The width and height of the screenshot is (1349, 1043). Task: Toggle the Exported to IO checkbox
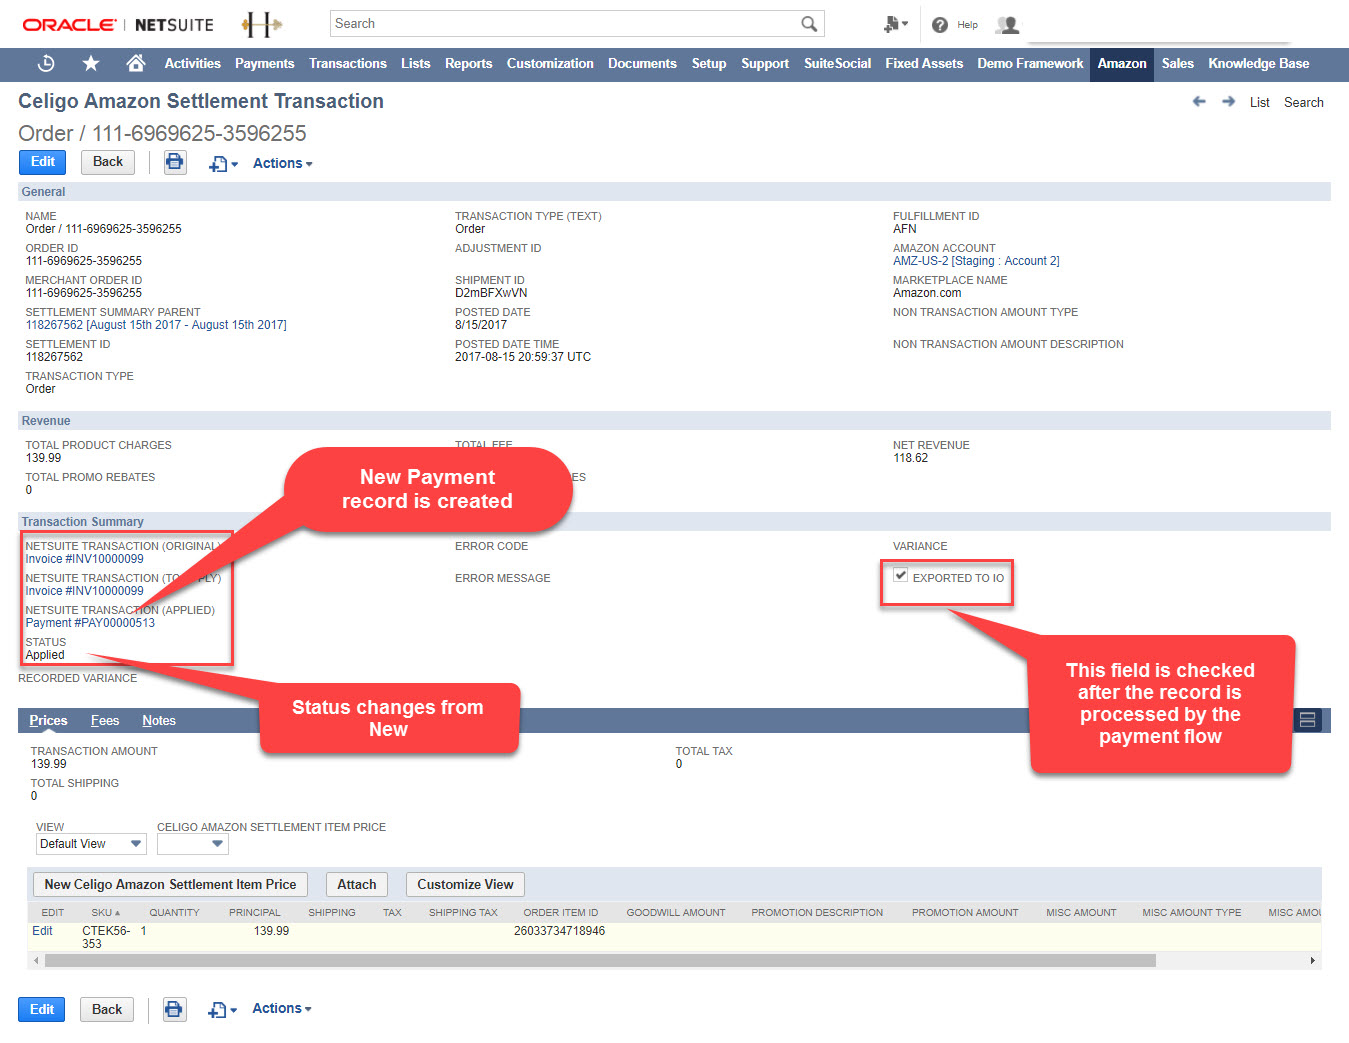click(x=900, y=575)
